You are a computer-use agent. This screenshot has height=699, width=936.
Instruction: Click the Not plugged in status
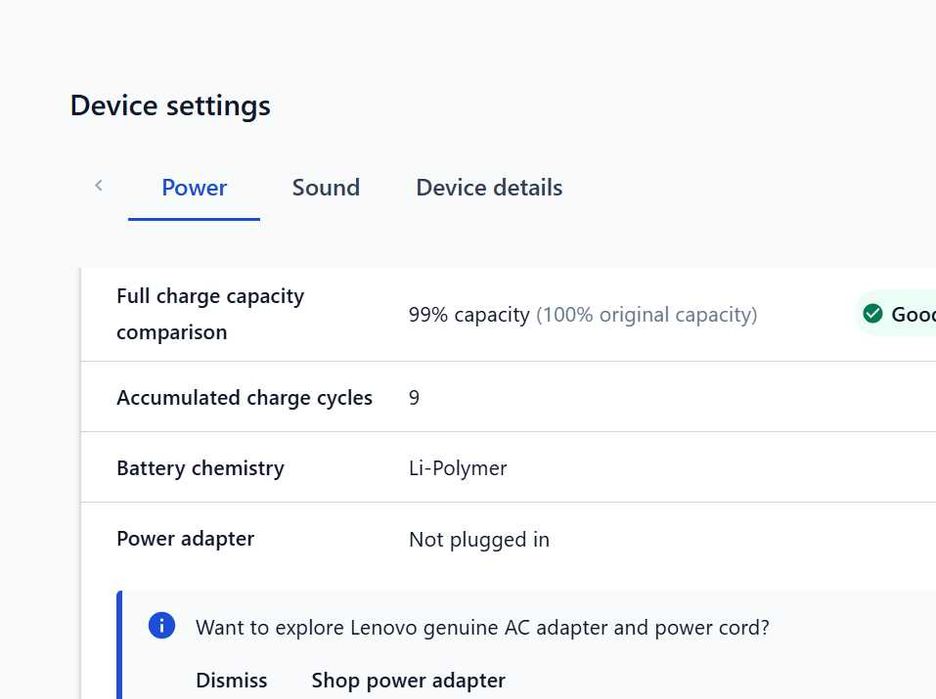pos(479,540)
